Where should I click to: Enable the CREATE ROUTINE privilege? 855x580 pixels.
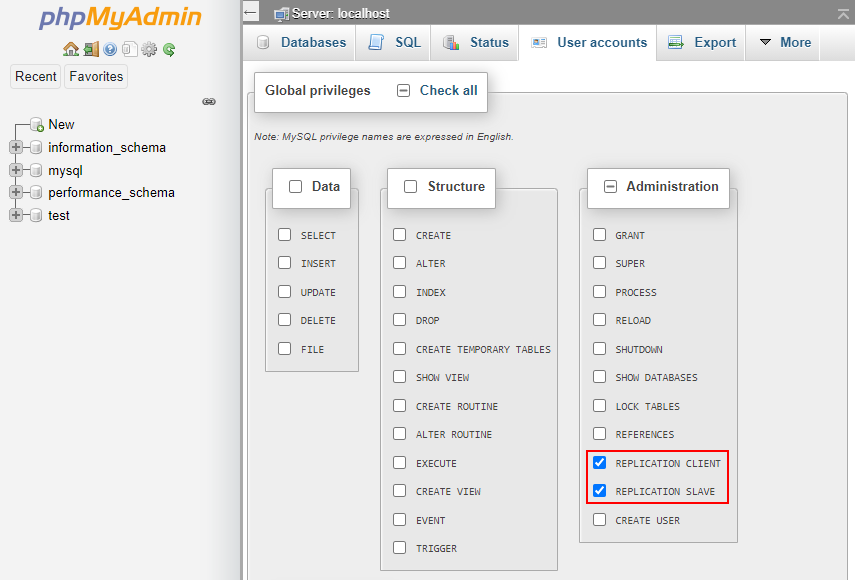pos(400,406)
